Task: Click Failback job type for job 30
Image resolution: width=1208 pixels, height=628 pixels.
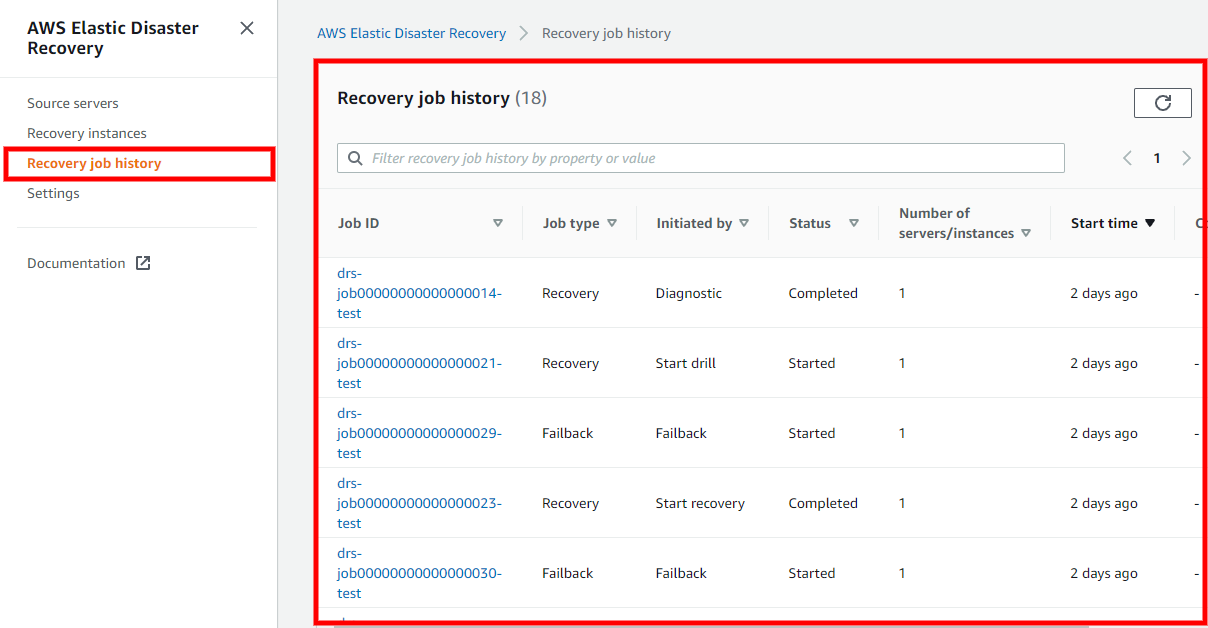Action: [568, 573]
